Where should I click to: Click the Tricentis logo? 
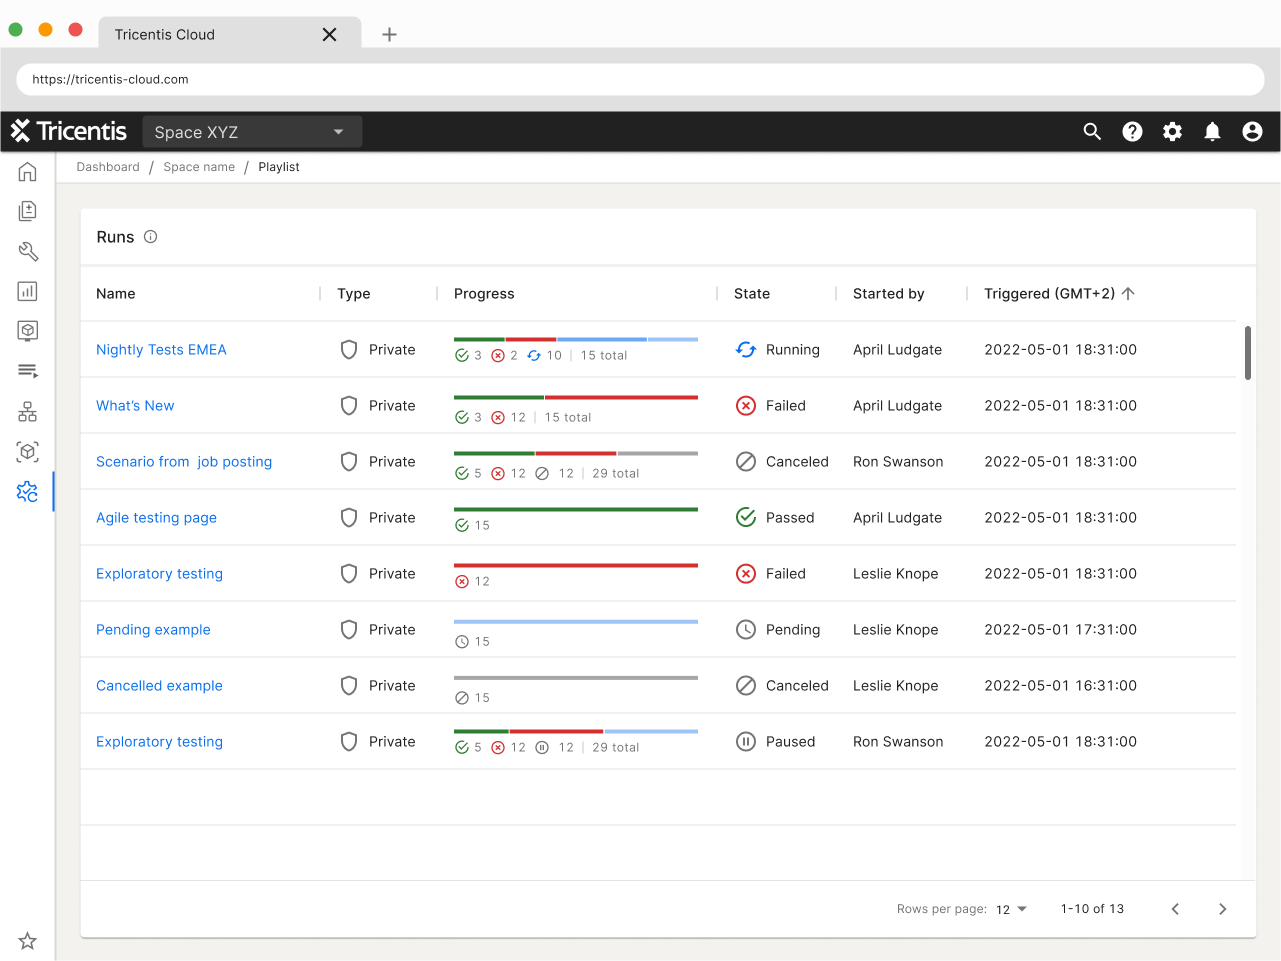click(69, 131)
